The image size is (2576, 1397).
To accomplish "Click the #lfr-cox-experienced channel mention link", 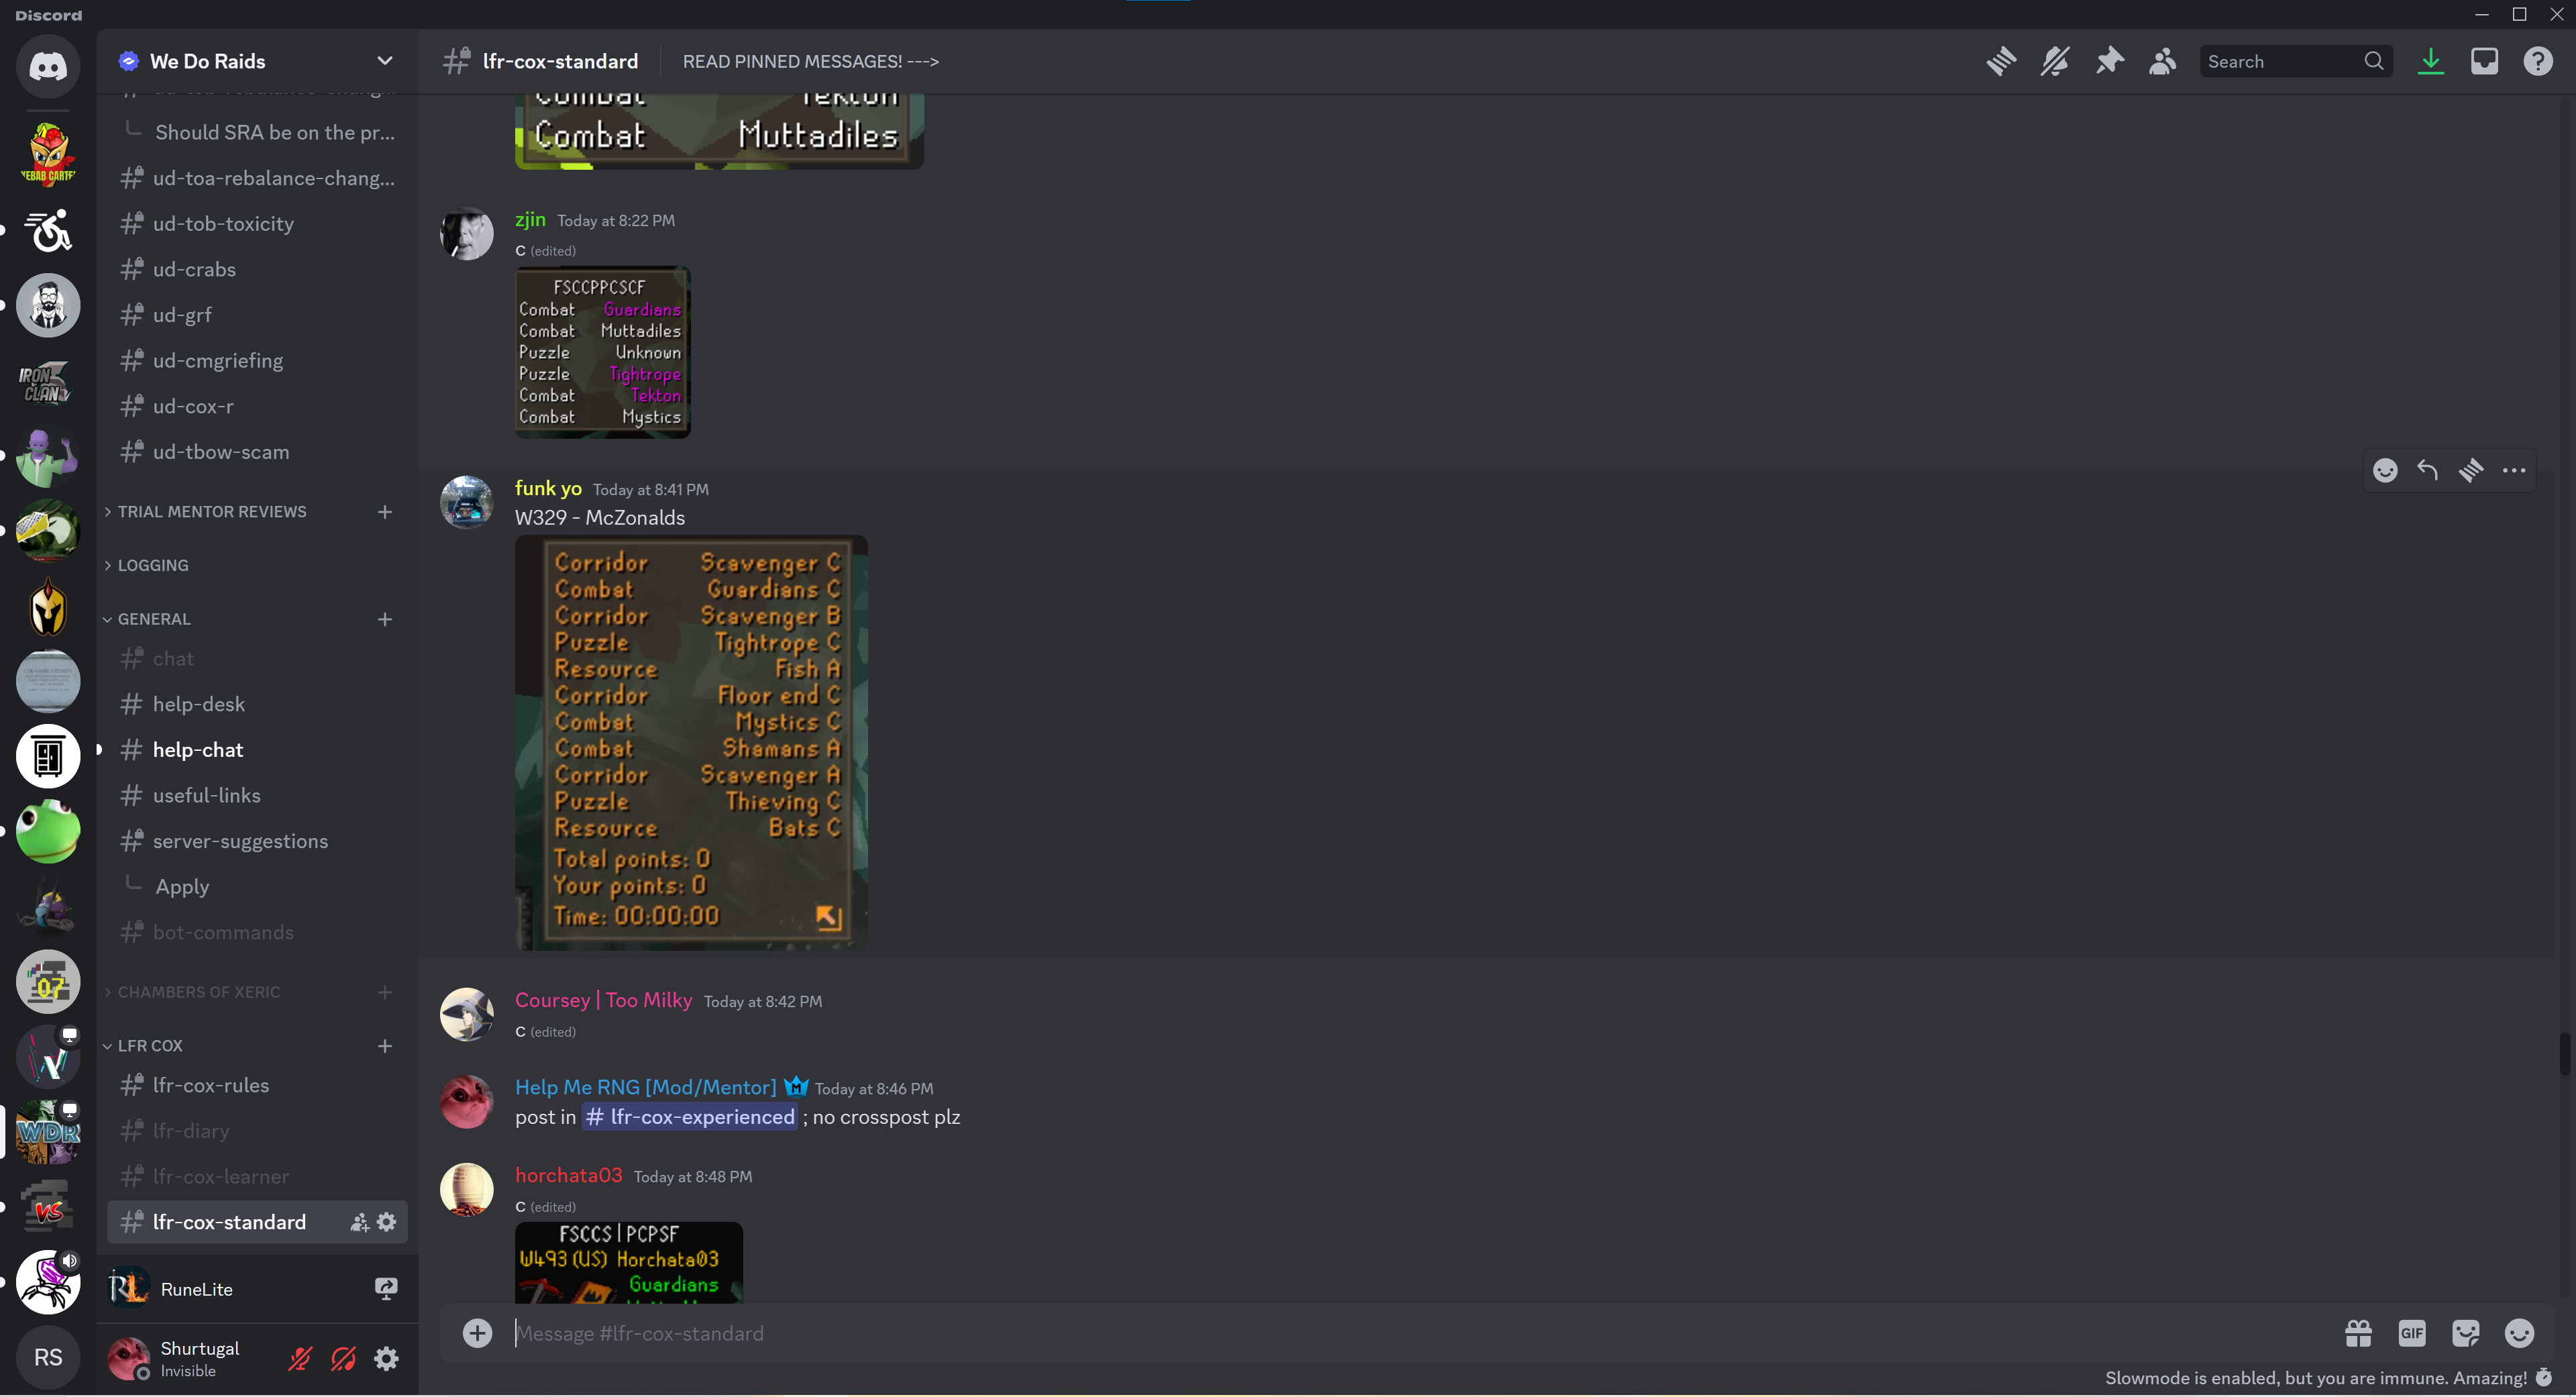I will [x=690, y=1117].
